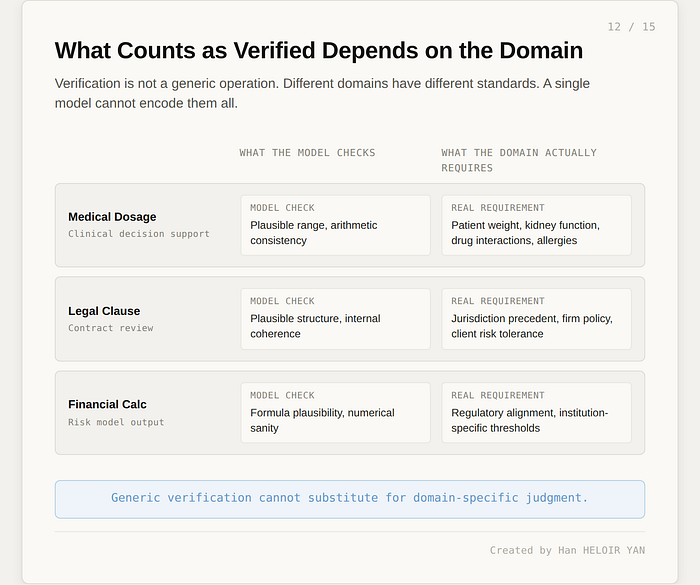Click the 'What the model checks' column header
The image size is (700, 585).
tap(307, 153)
